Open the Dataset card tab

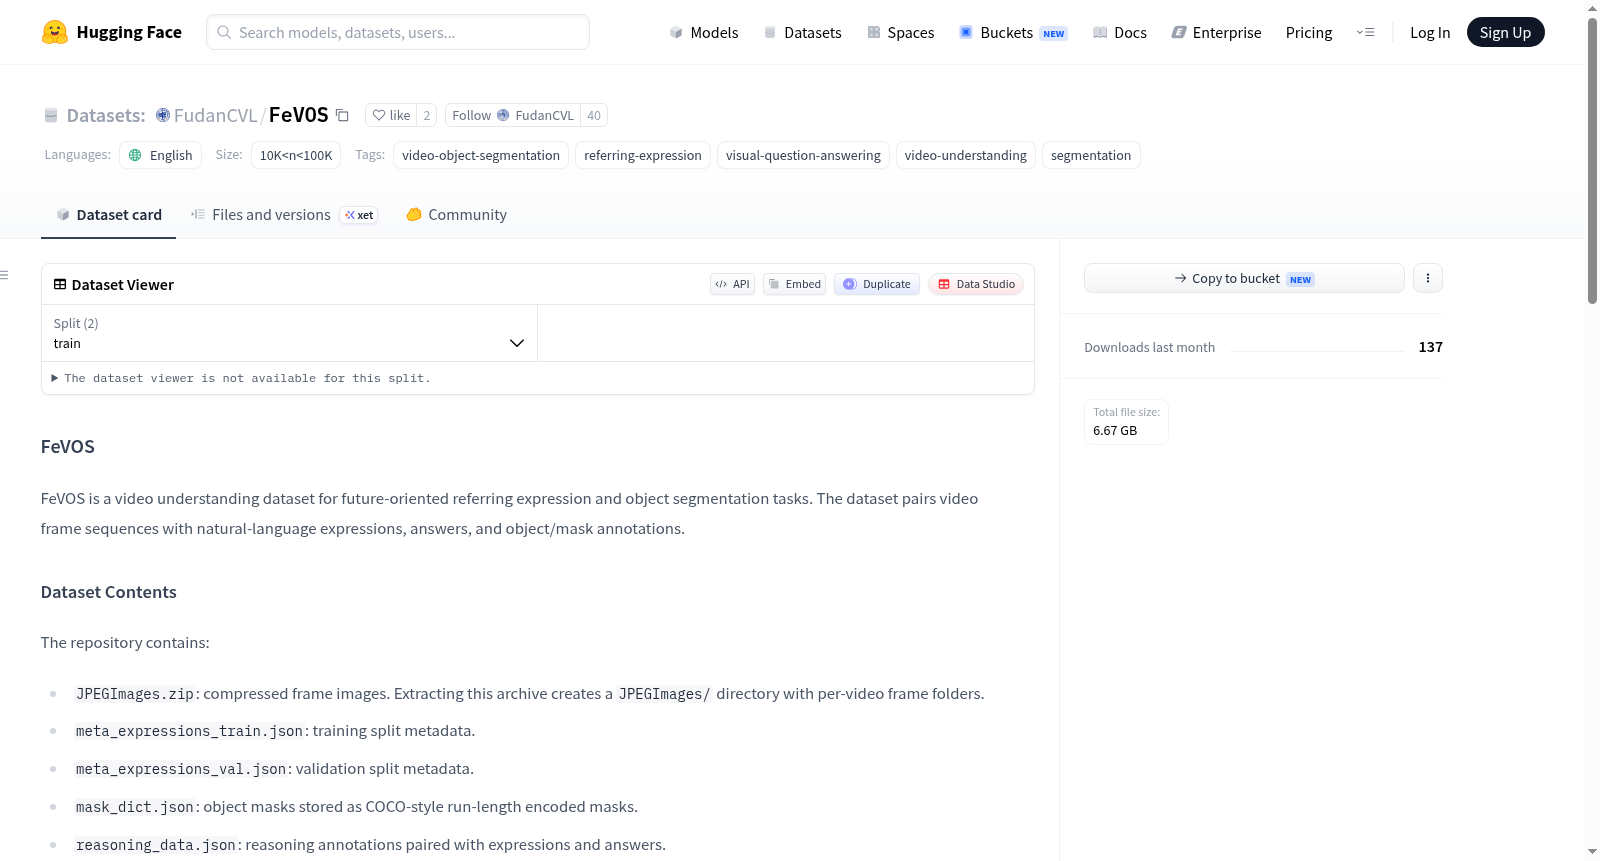(x=108, y=215)
